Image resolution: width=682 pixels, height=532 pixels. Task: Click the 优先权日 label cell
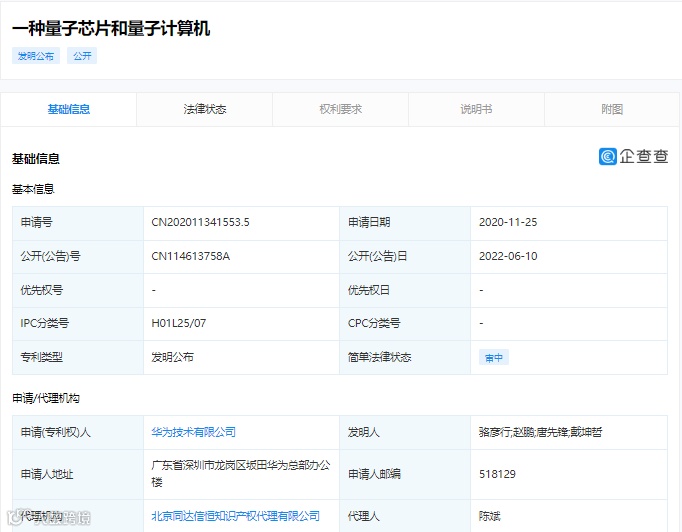(x=405, y=290)
